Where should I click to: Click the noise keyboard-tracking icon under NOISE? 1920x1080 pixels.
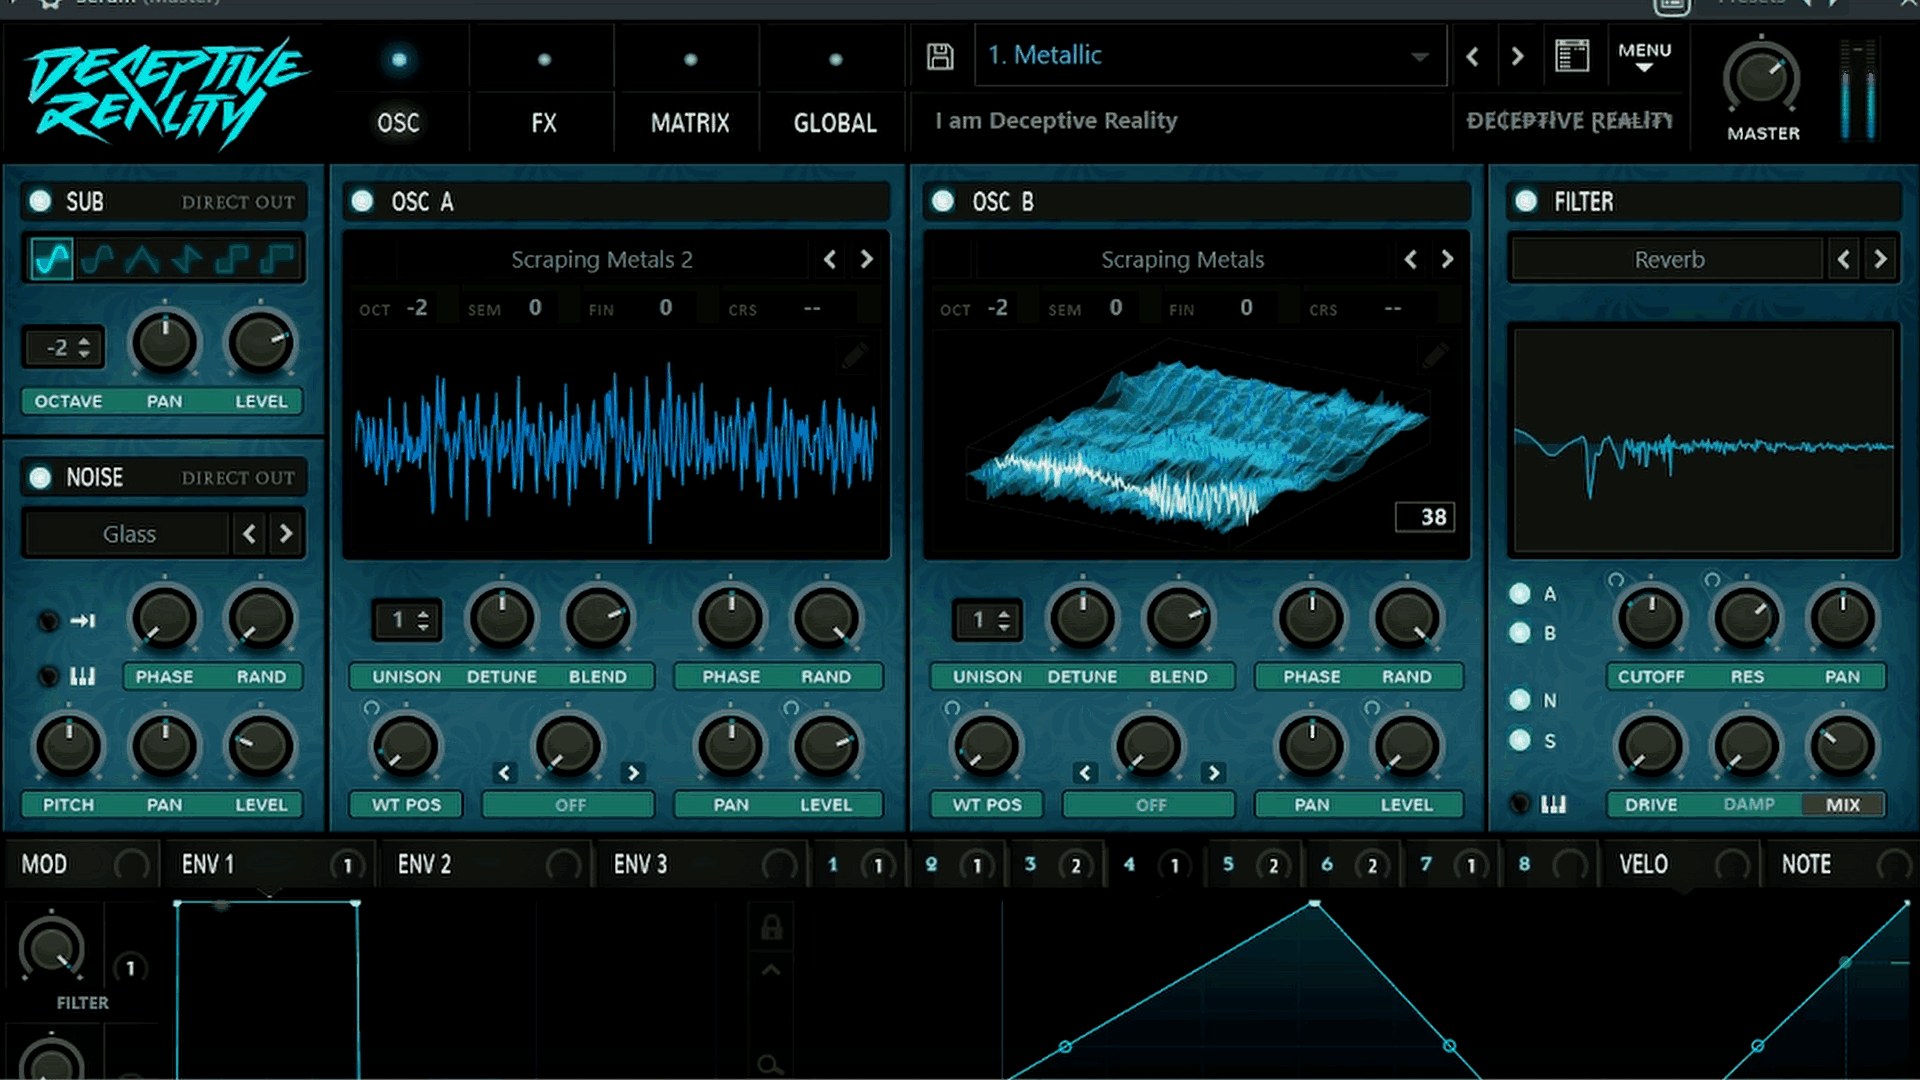click(82, 676)
